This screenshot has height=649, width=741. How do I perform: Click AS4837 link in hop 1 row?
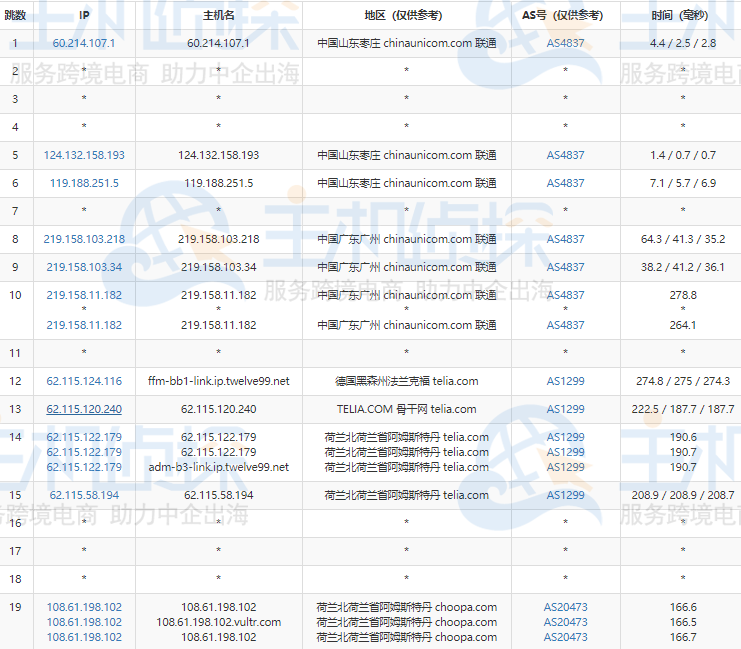pos(565,43)
